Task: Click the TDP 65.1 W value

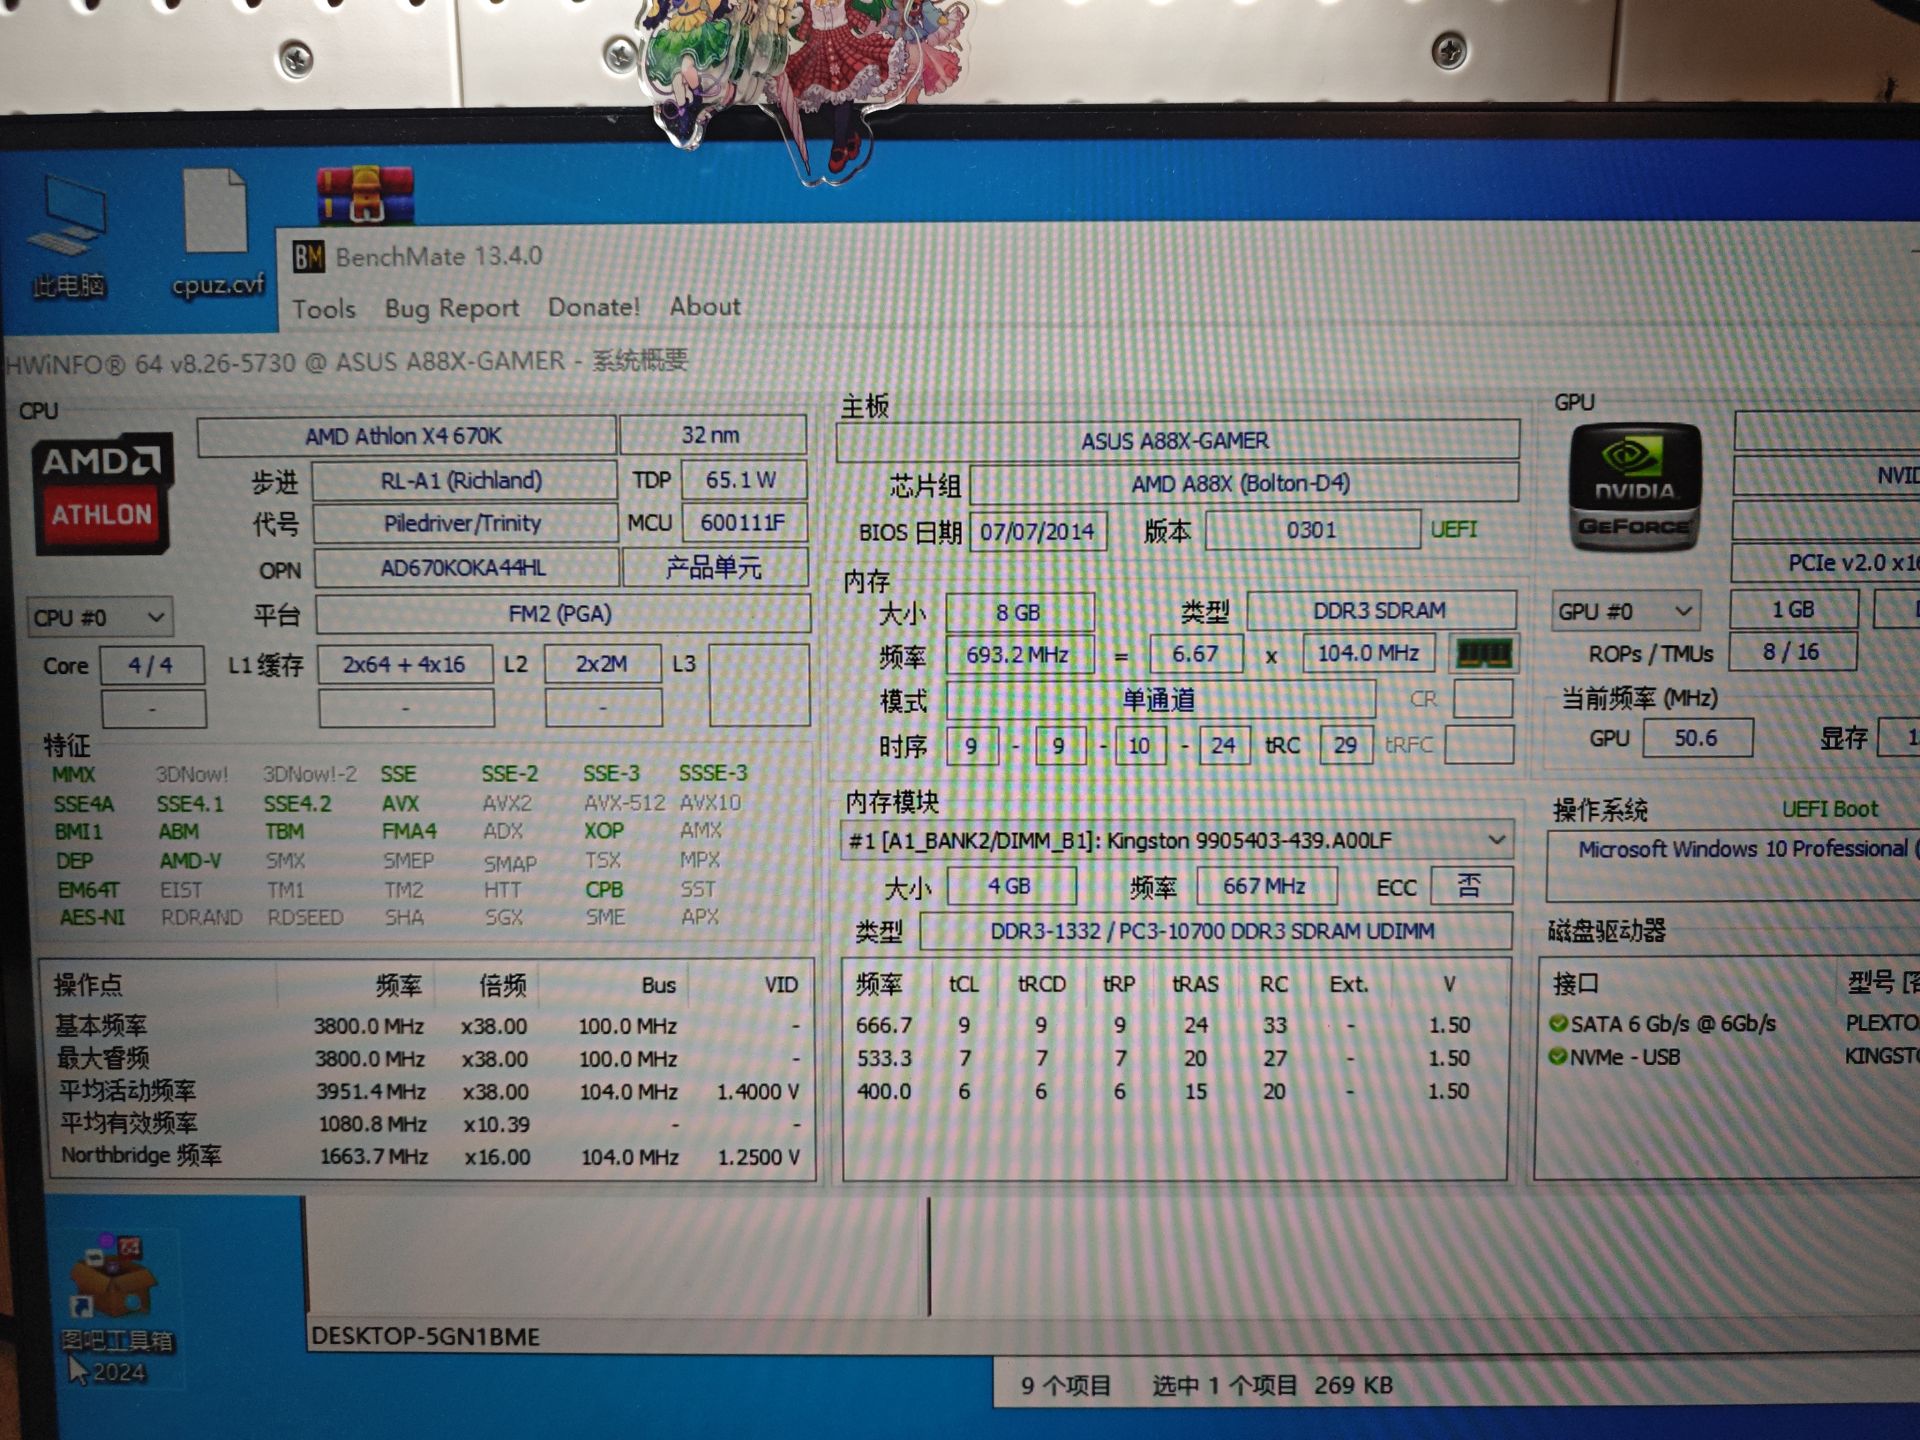Action: point(742,480)
